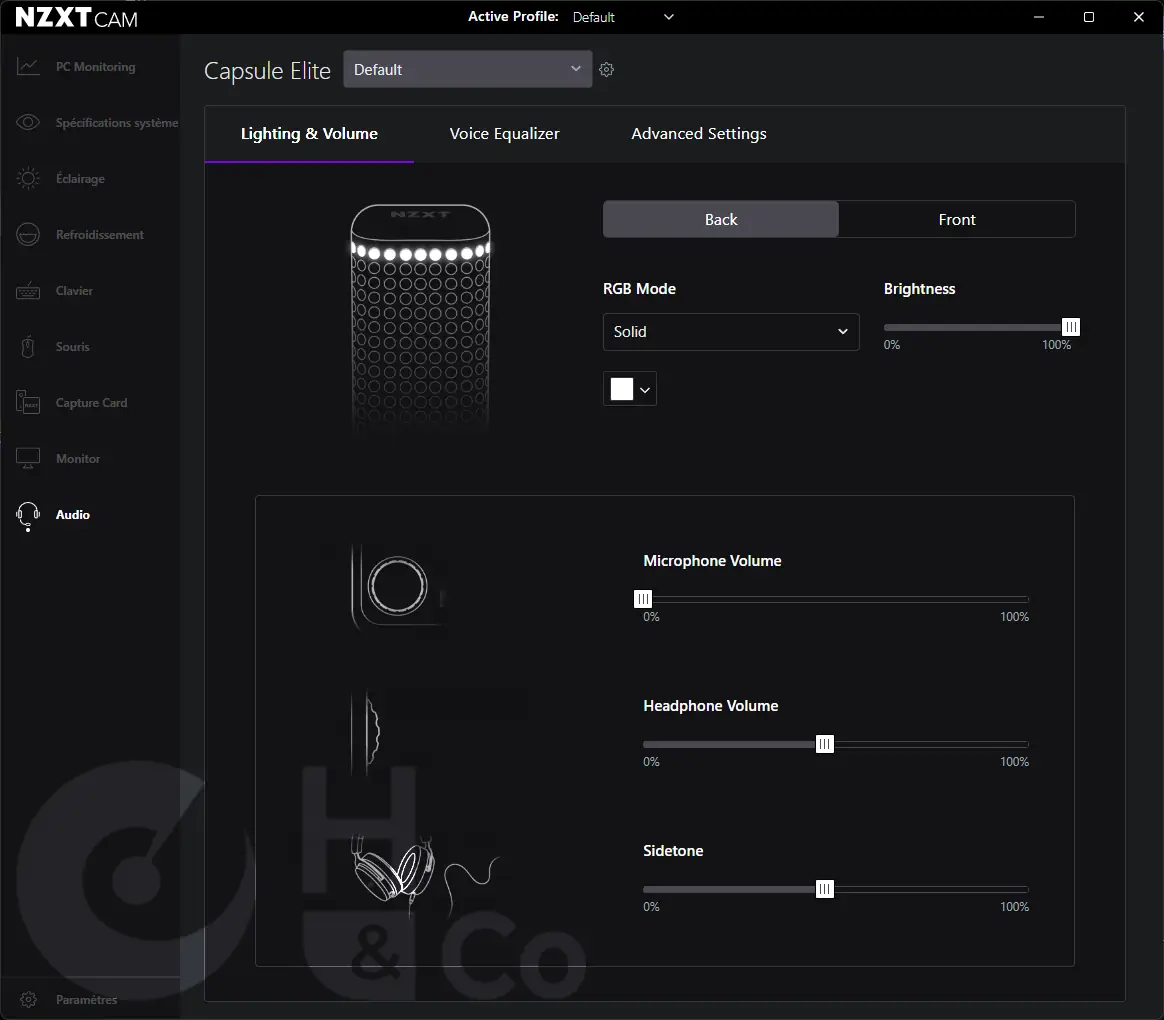This screenshot has width=1164, height=1020.
Task: Click the NZXT CAM logo
Action: click(76, 17)
